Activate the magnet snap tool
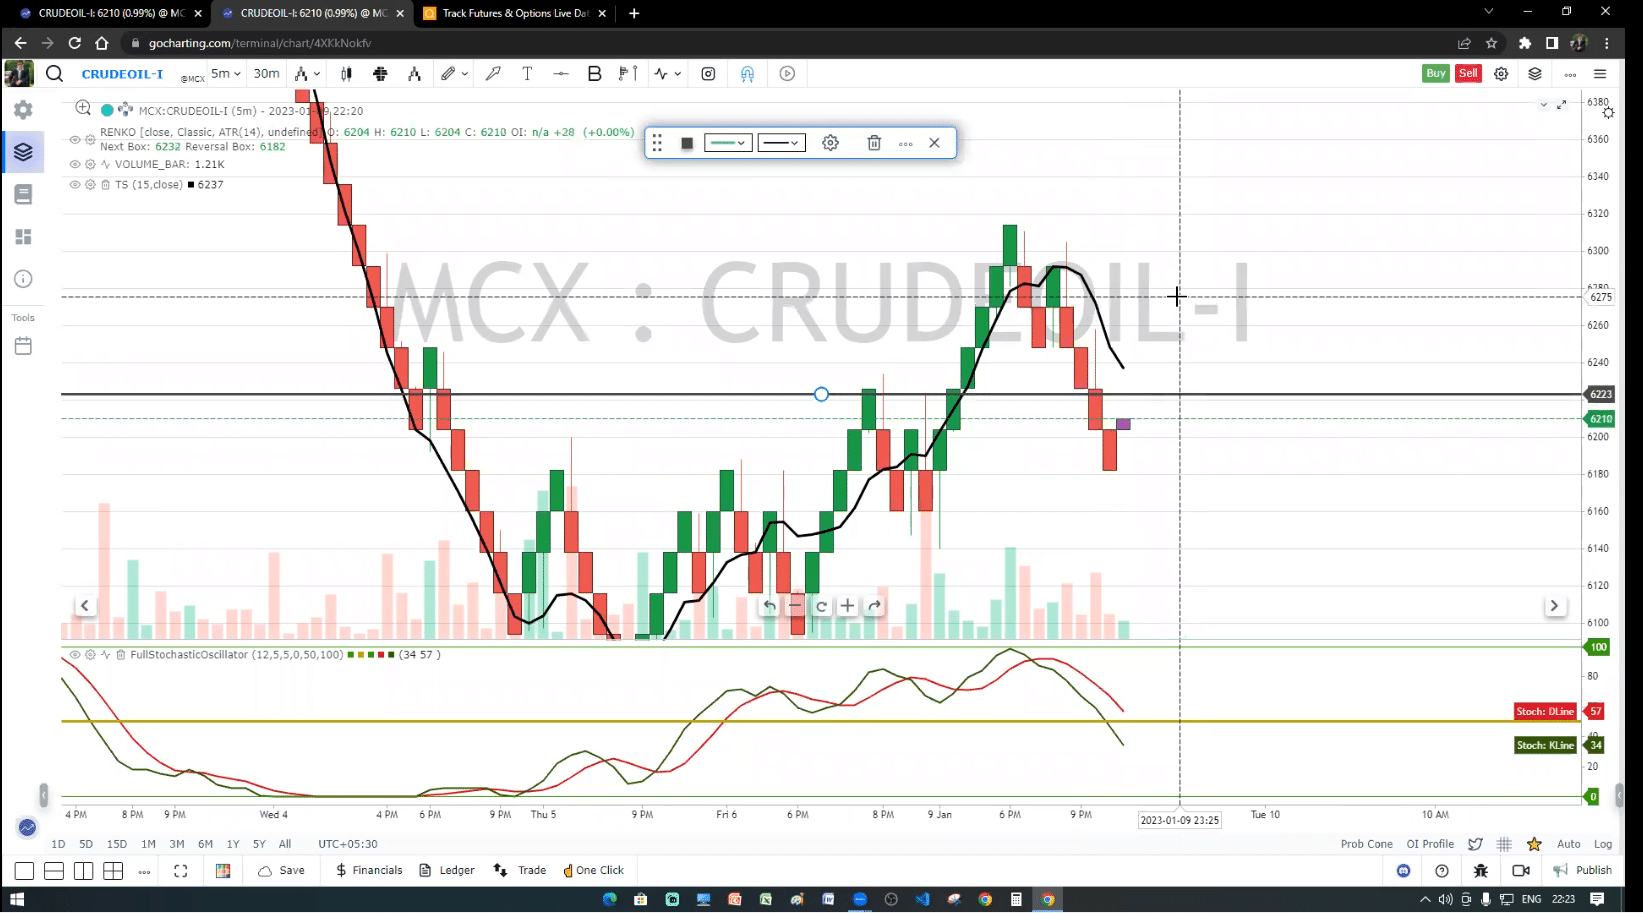Viewport: 1643px width, 913px height. click(747, 74)
